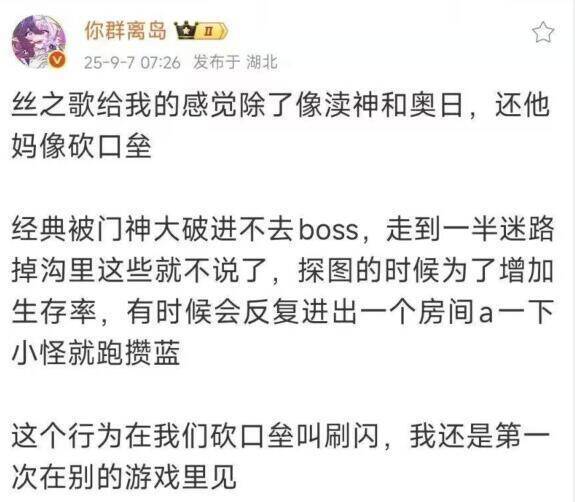Screen dimensions: 575x502
Task: Click the crown membership icon beside username
Action: point(186,31)
